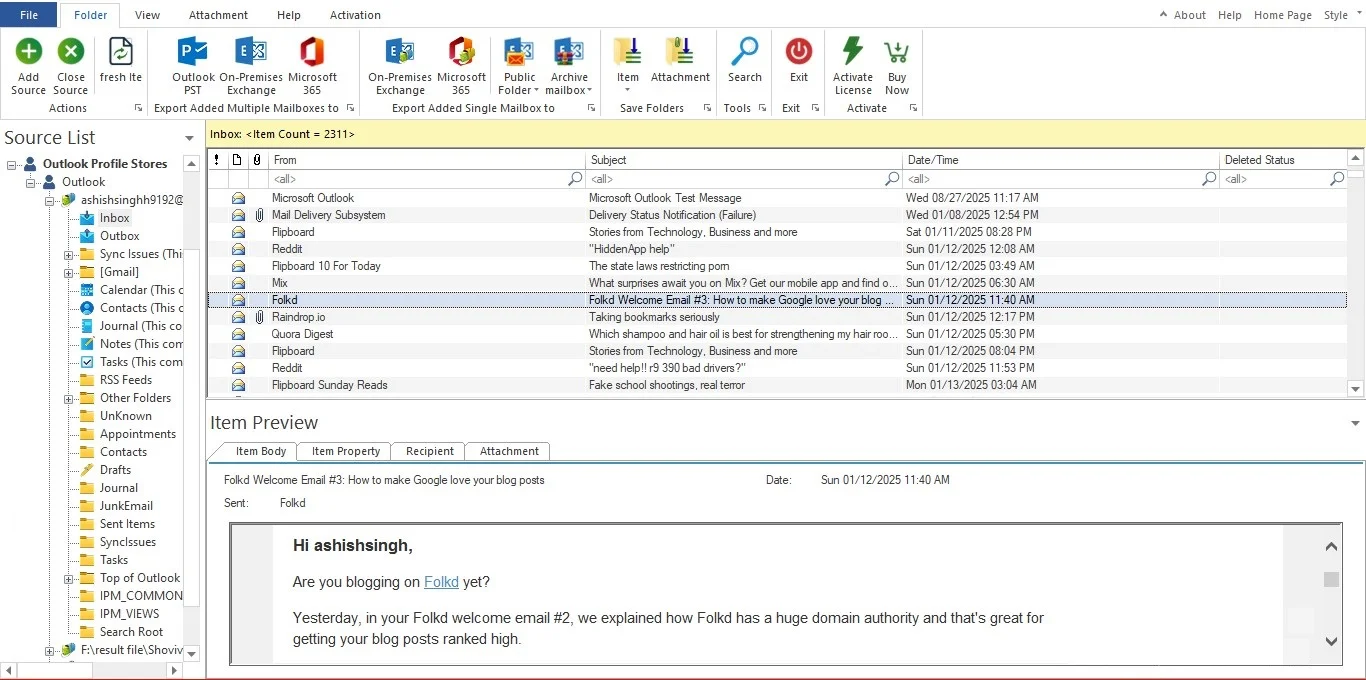
Task: Switch to the Item Property tab
Action: [345, 451]
